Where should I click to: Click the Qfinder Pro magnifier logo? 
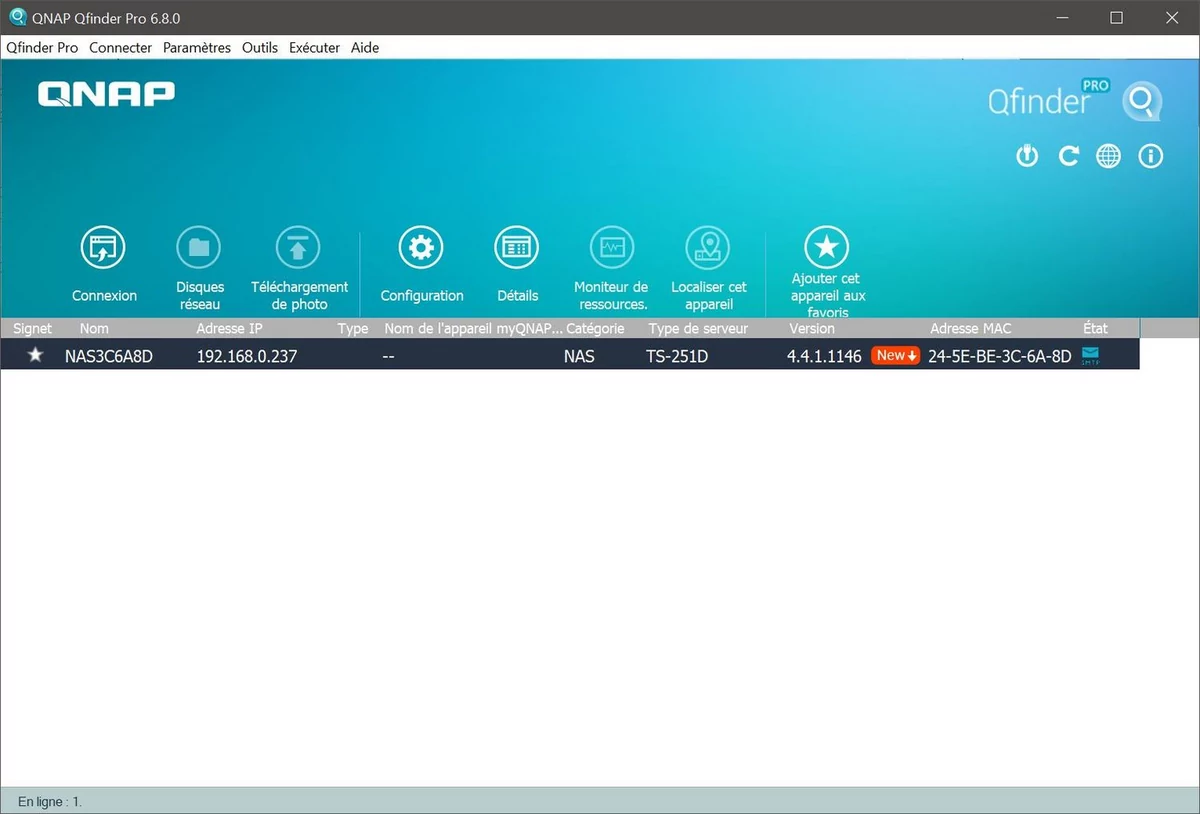point(1142,101)
